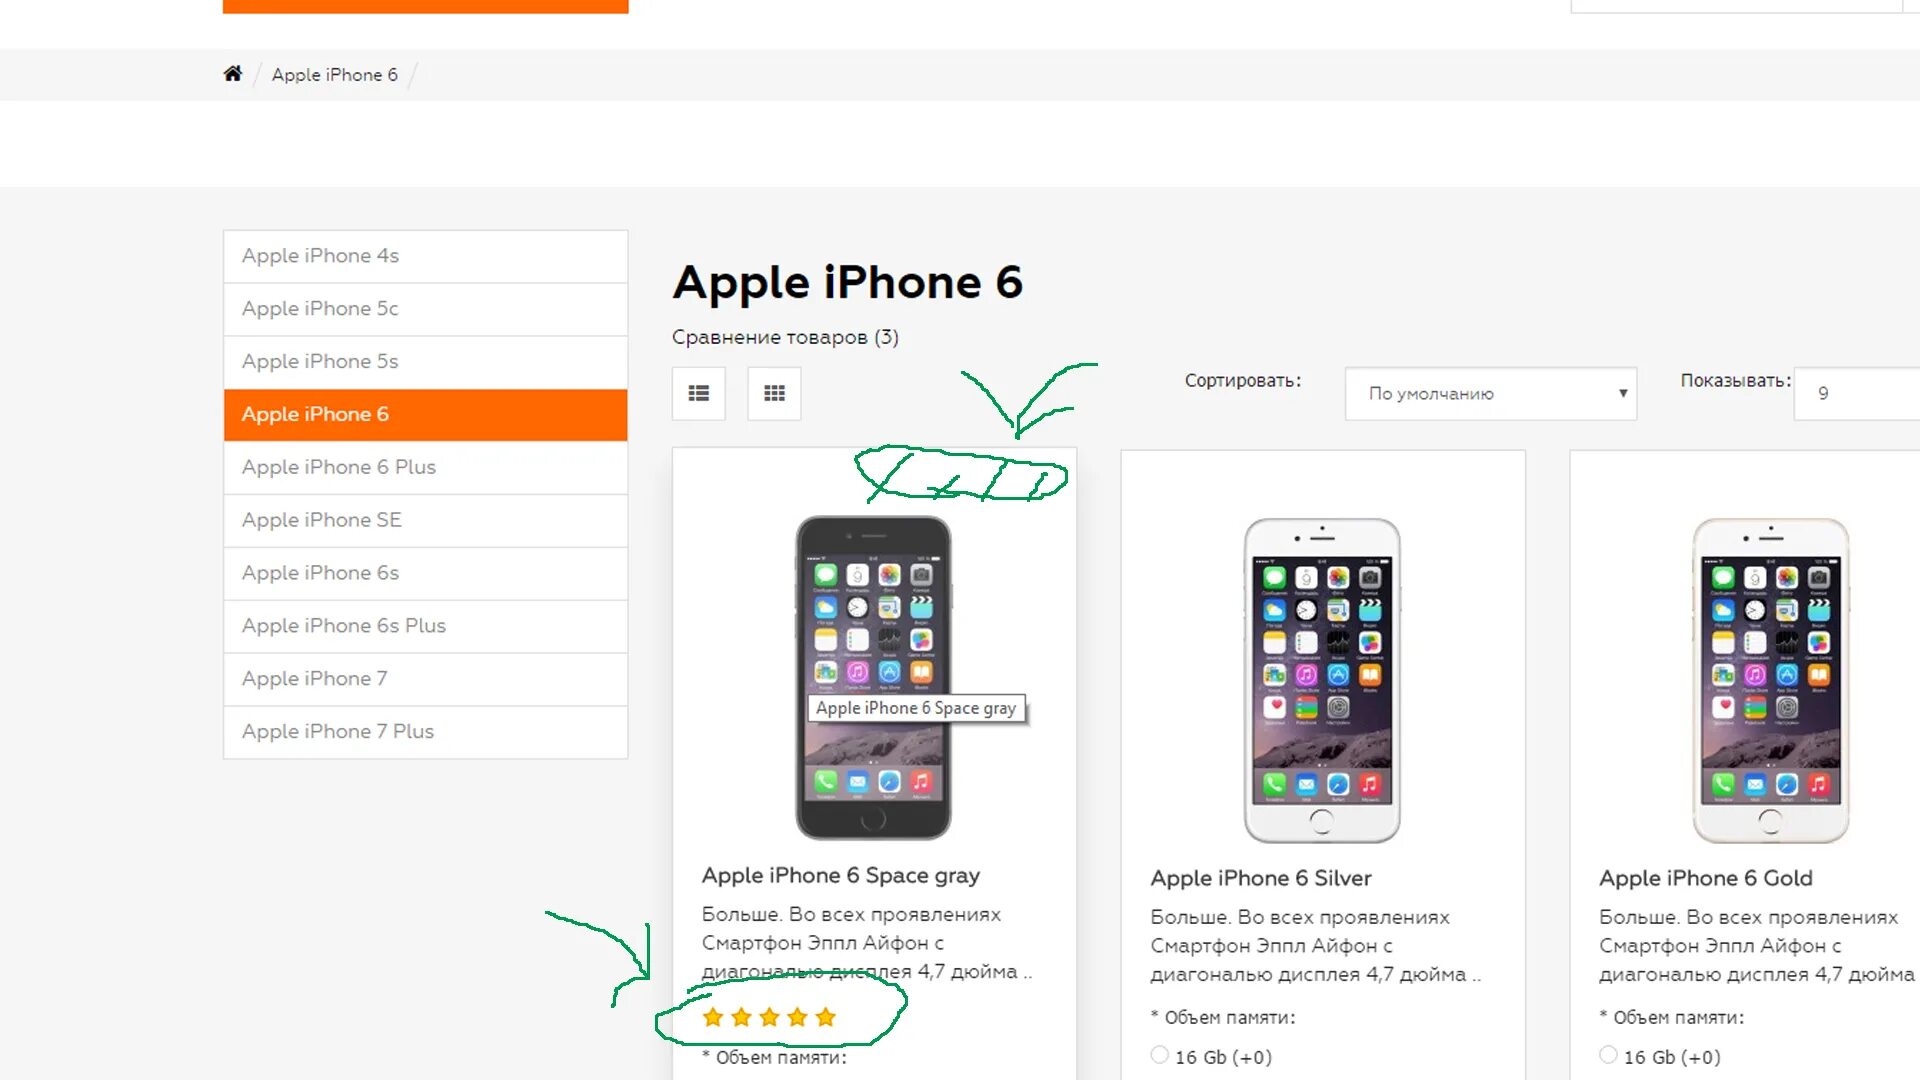Image resolution: width=1920 pixels, height=1080 pixels.
Task: Select 16 Gb memory option for Silver
Action: point(1158,1055)
